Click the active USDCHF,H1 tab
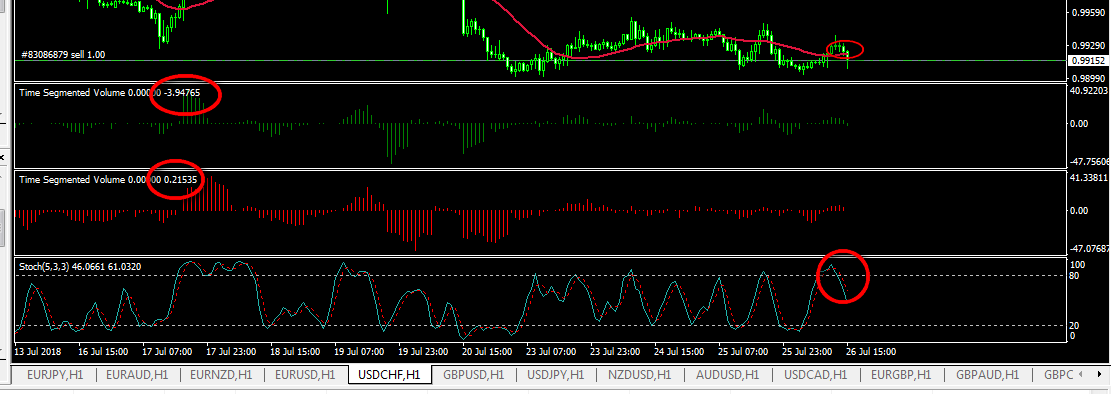Screen dimensions: 1111x394 [390, 374]
